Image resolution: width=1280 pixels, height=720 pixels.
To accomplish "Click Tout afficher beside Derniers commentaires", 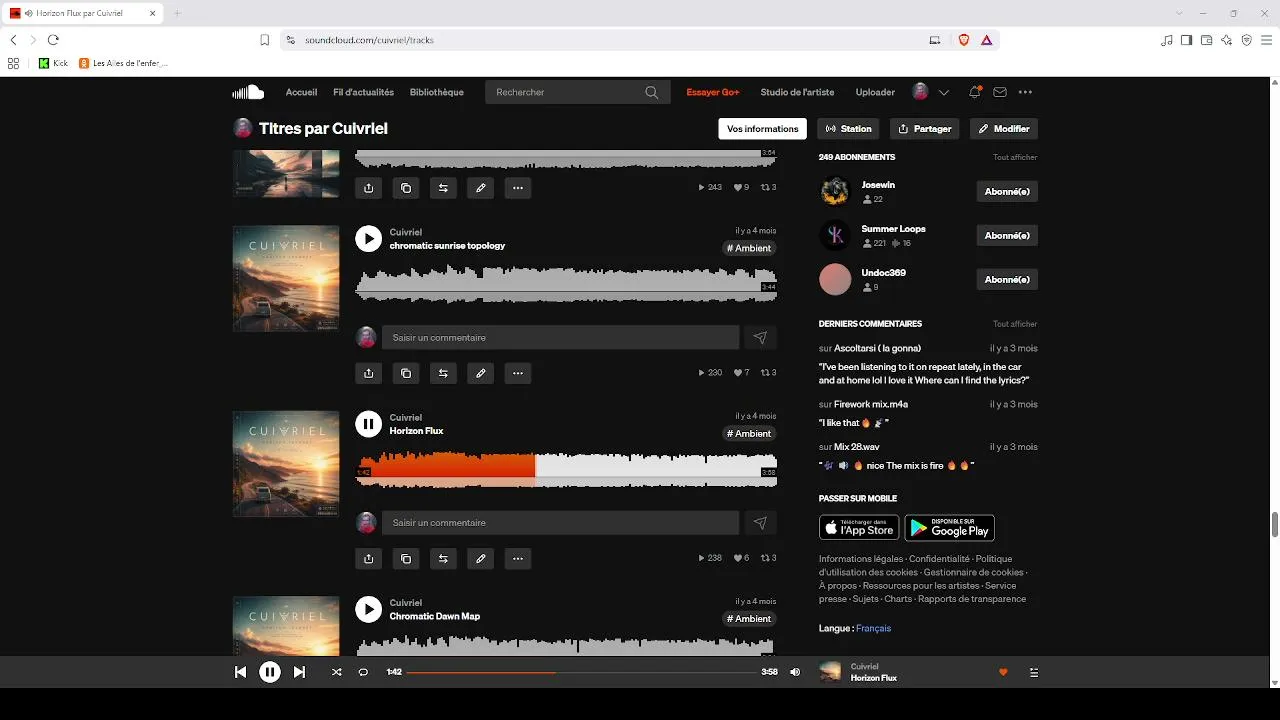I will tap(1015, 324).
